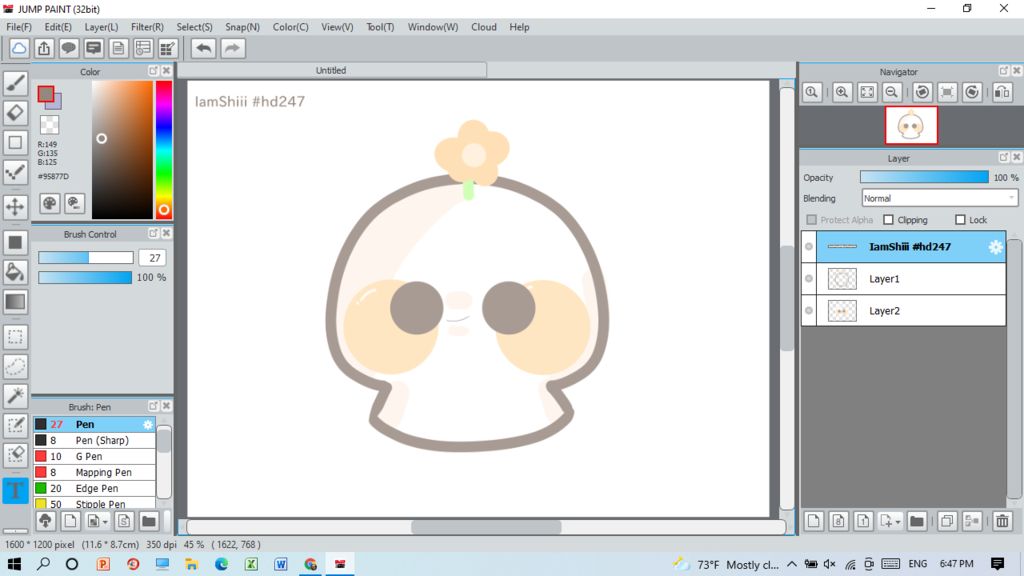Viewport: 1024px width, 576px height.
Task: Add a new layer with the blank page icon
Action: (x=813, y=521)
